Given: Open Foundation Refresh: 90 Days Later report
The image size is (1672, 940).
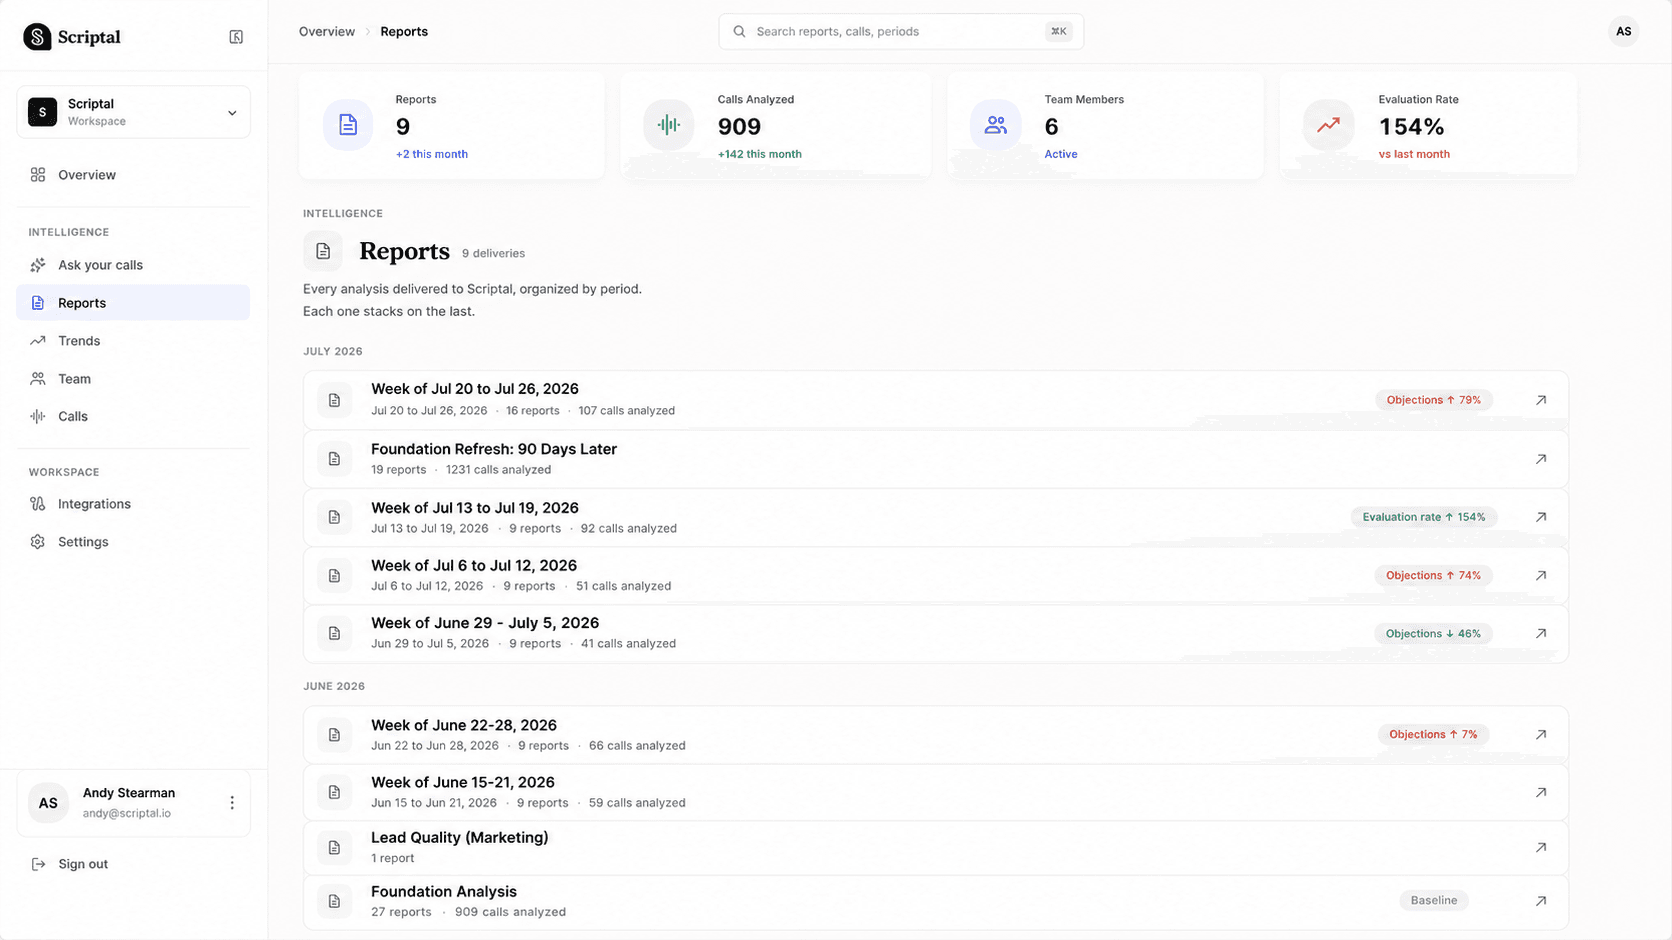Looking at the screenshot, I should [x=936, y=459].
